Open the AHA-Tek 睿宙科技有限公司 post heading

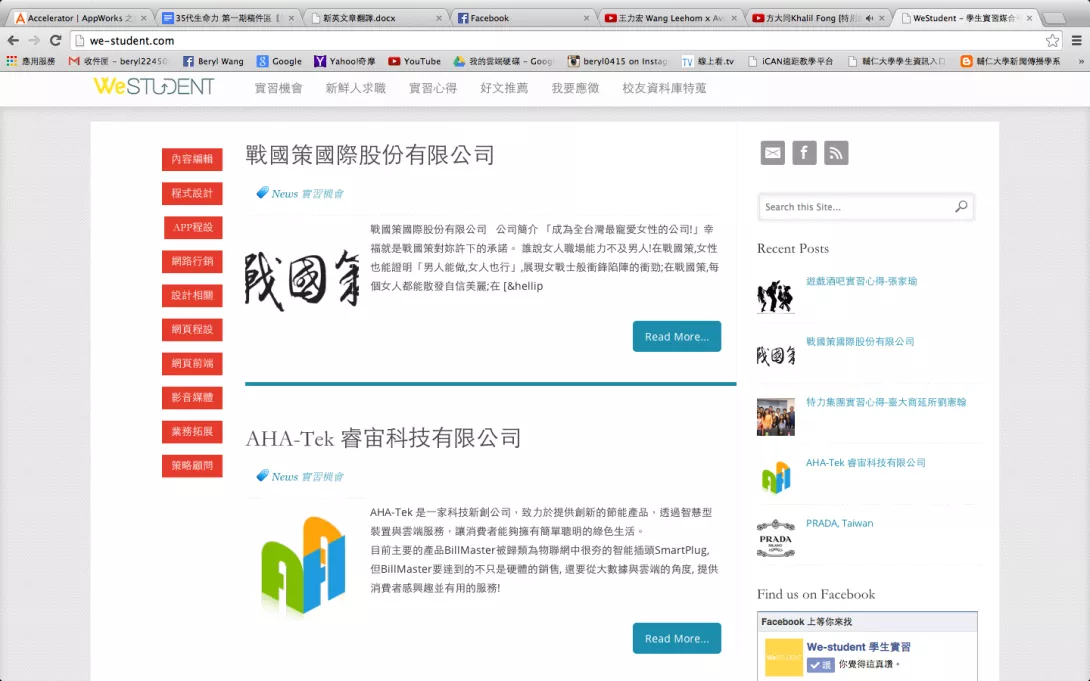(x=383, y=438)
